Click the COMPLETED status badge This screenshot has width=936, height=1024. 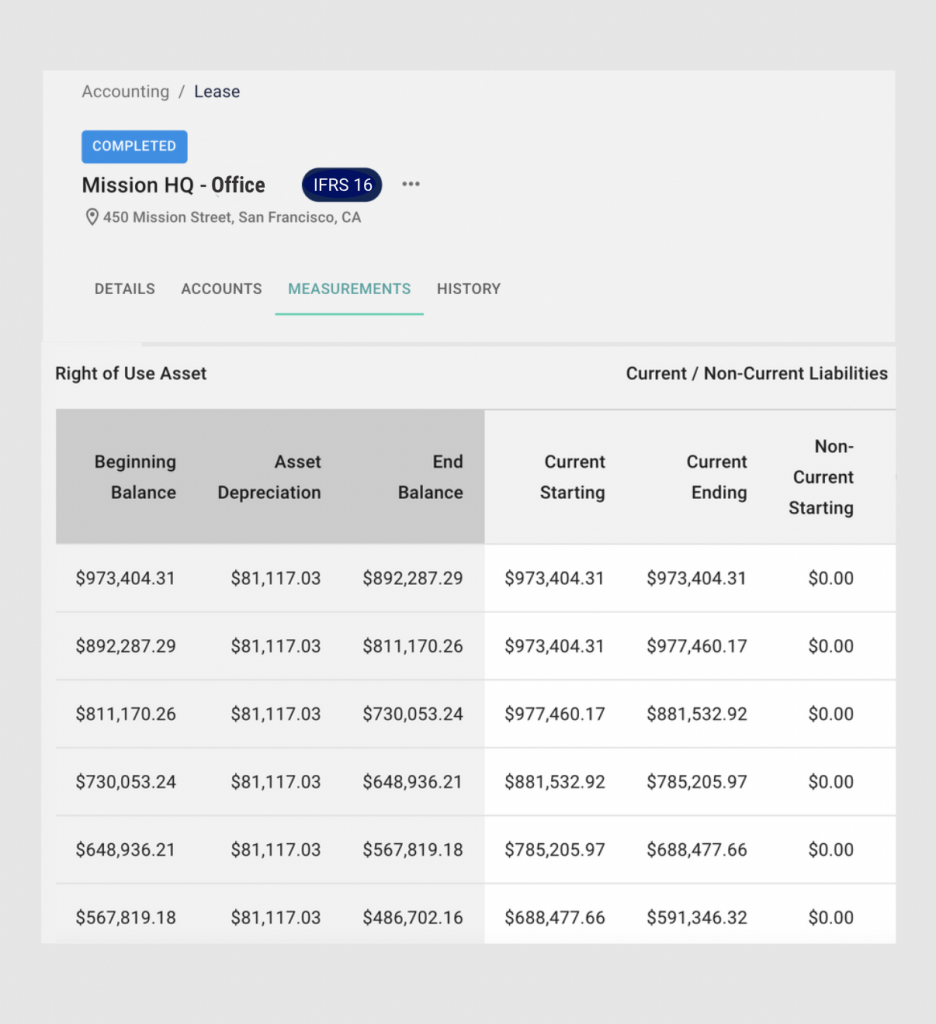click(x=135, y=146)
